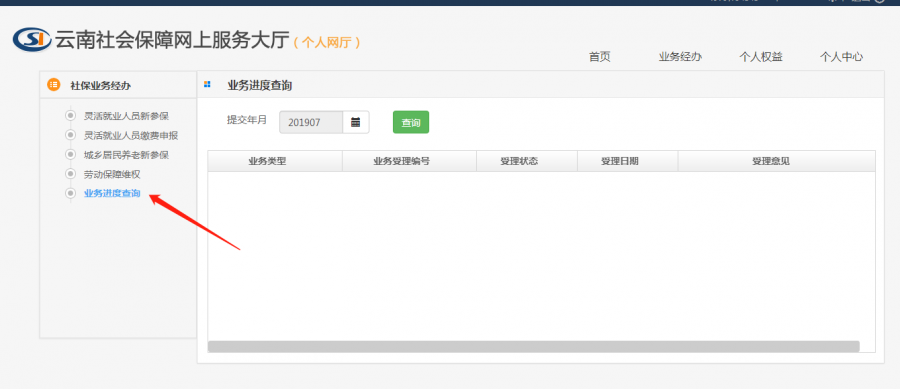This screenshot has width=900, height=389.
Task: Select bullet next to 业务进度查询
Action: 71,193
